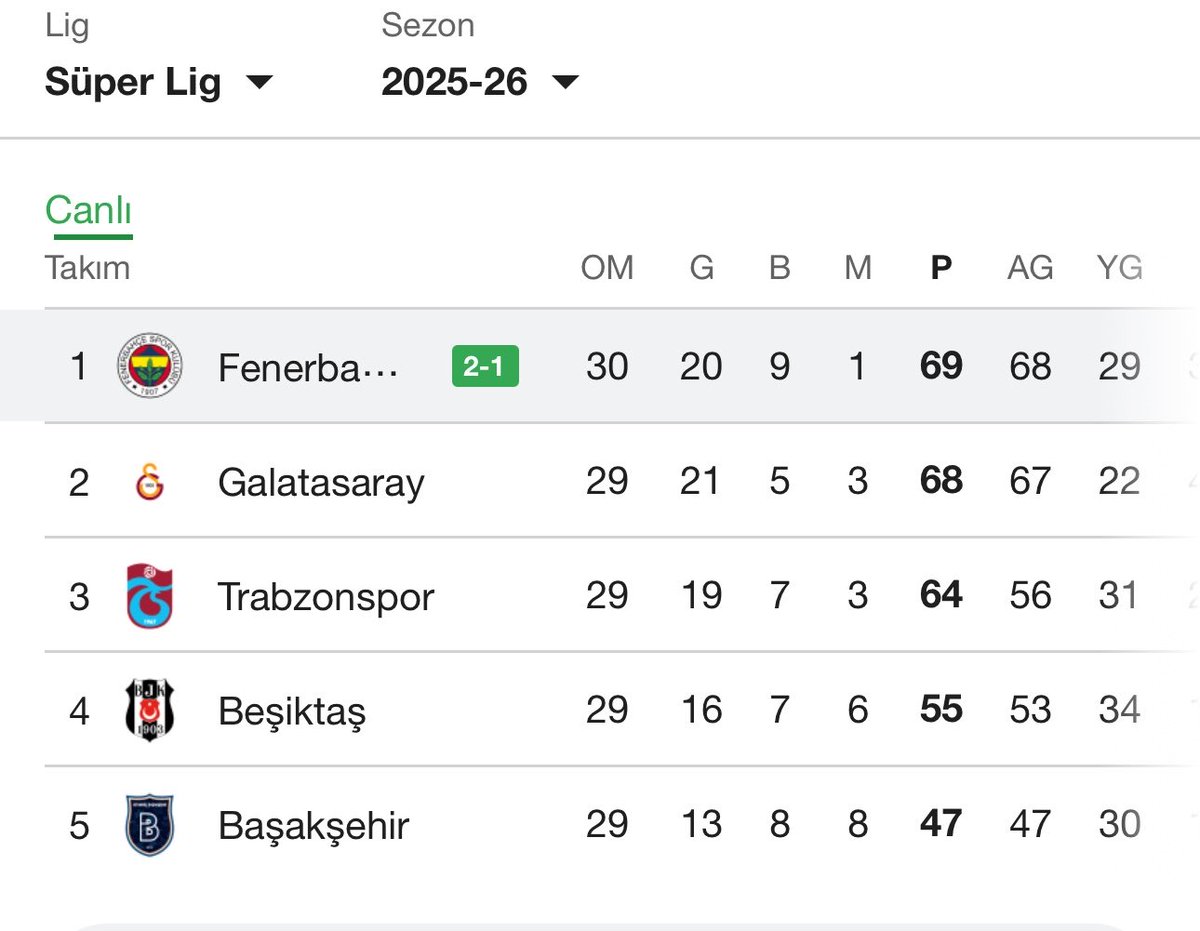Click Fenerbahçe's 69 points value

point(941,366)
